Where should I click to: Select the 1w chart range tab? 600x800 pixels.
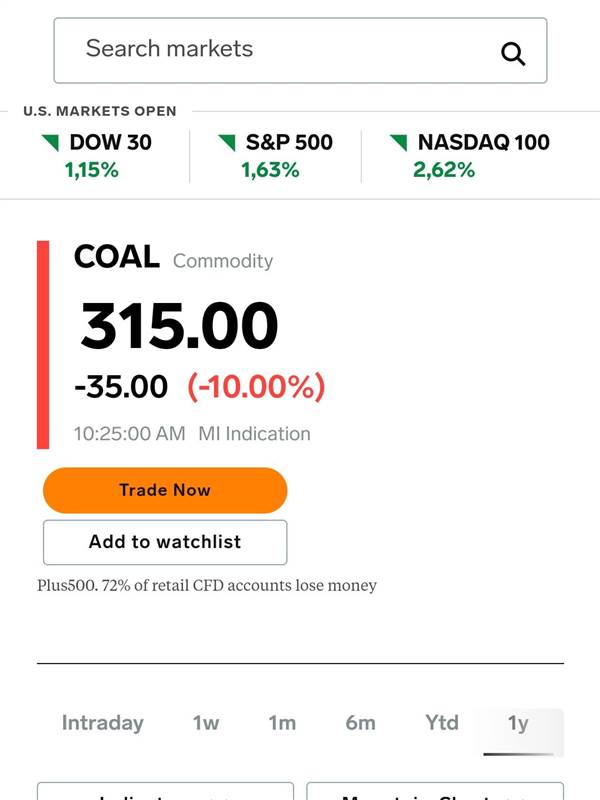point(206,723)
